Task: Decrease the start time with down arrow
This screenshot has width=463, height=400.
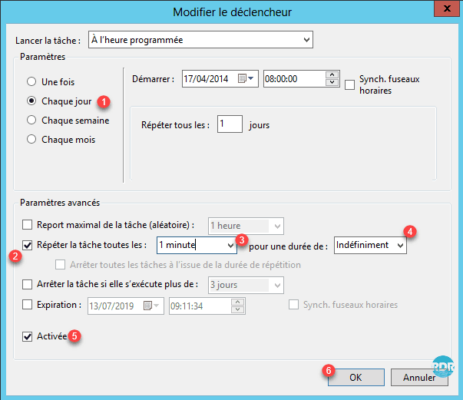Action: click(332, 83)
